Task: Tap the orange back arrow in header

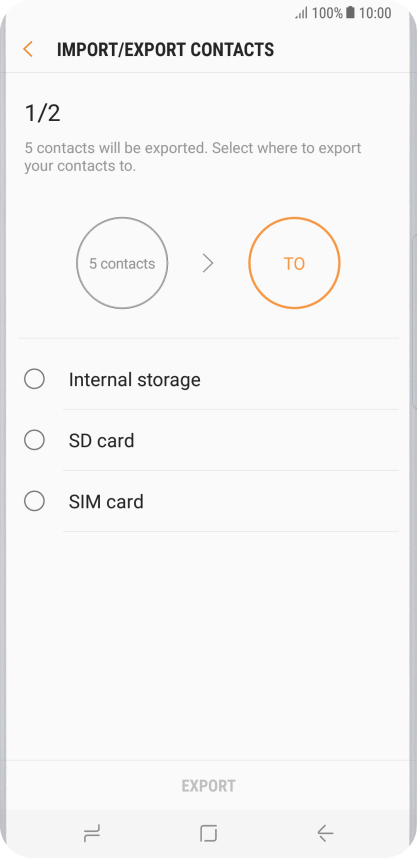Action: pos(28,49)
